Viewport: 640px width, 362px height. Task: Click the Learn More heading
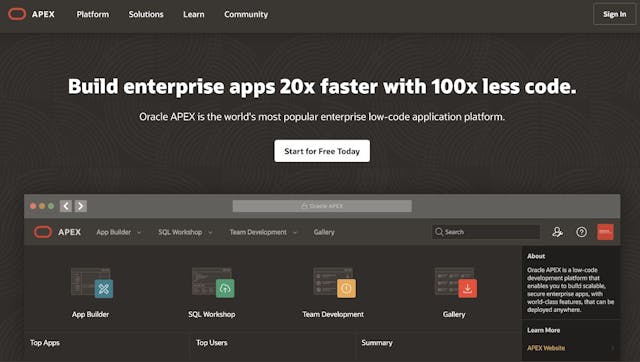tap(543, 330)
